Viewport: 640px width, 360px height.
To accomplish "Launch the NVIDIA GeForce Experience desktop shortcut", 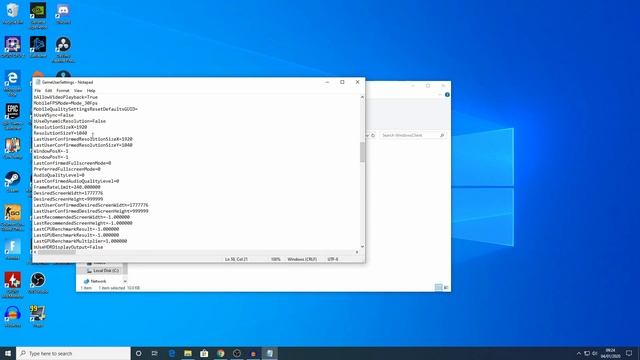I will click(x=38, y=16).
